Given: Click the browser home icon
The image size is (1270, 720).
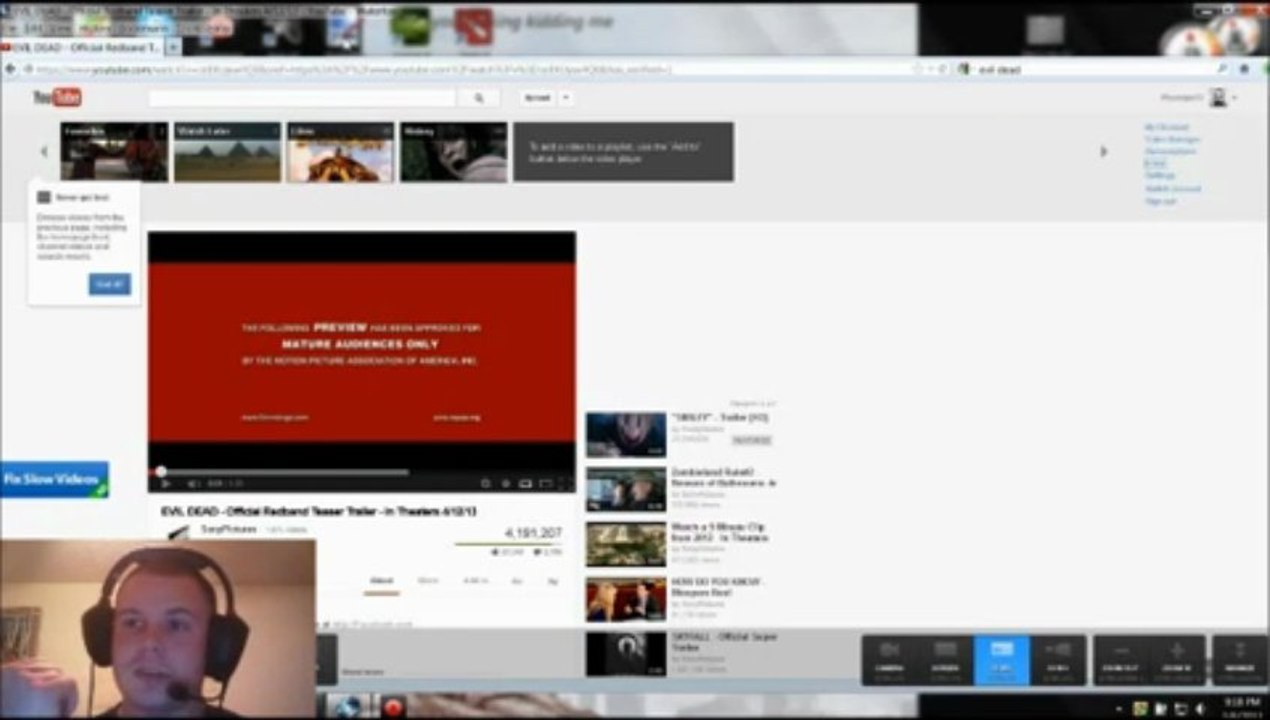Looking at the screenshot, I should coord(1245,69).
